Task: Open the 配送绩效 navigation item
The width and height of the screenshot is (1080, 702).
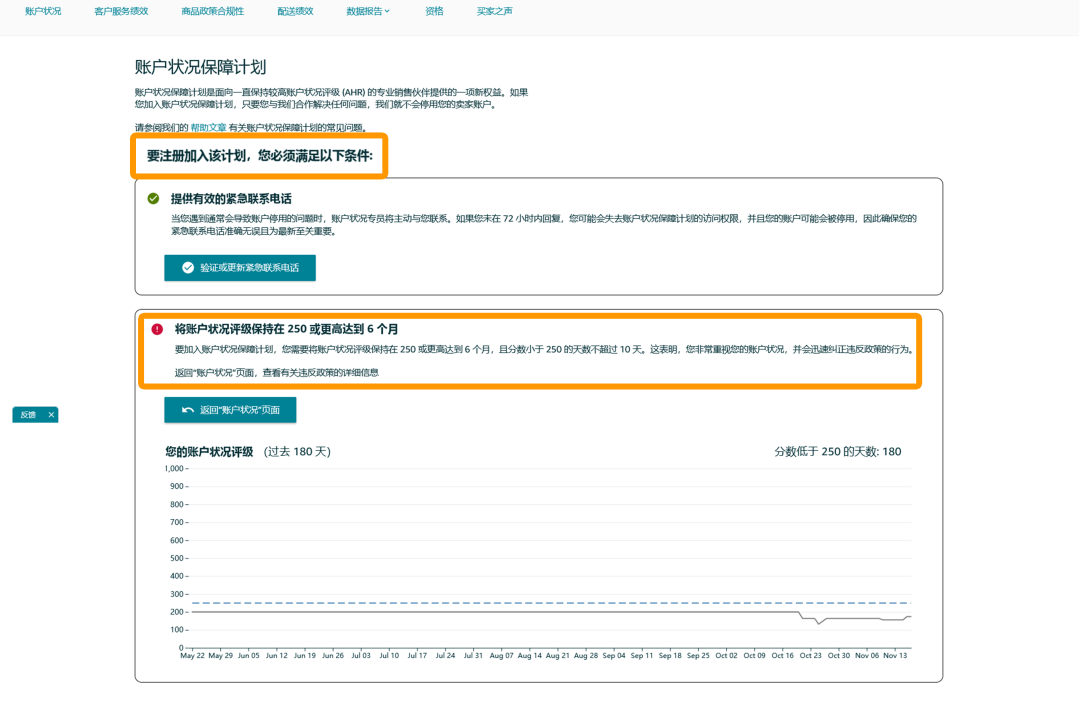Action: [x=295, y=11]
